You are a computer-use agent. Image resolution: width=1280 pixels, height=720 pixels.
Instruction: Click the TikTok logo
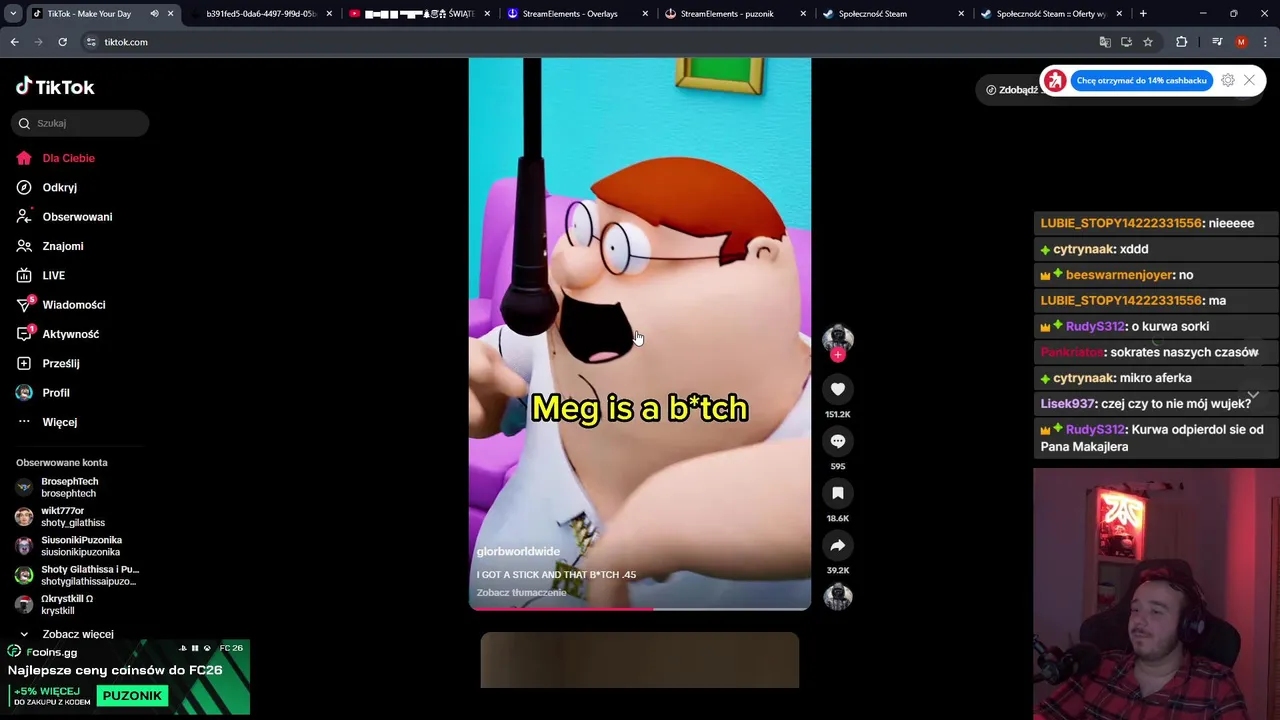pos(55,87)
